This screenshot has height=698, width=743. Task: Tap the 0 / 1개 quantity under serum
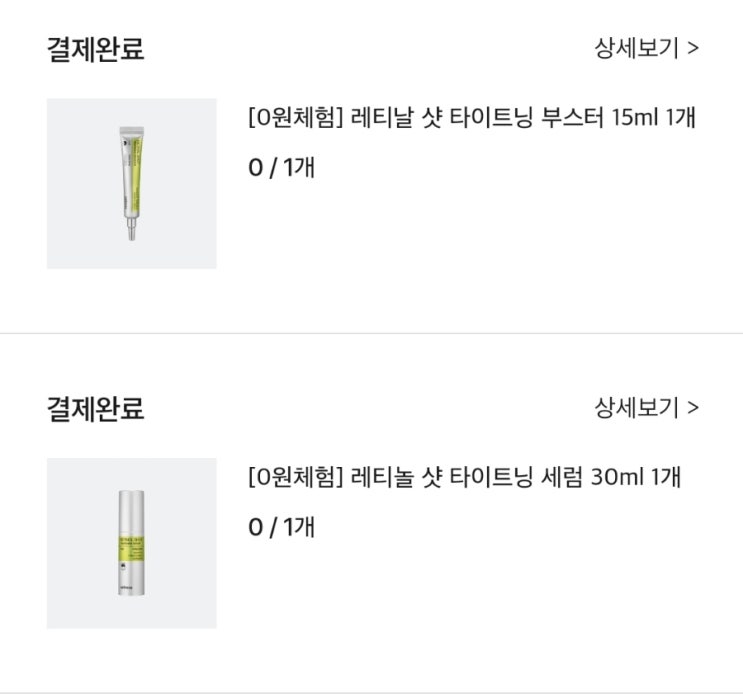281,526
